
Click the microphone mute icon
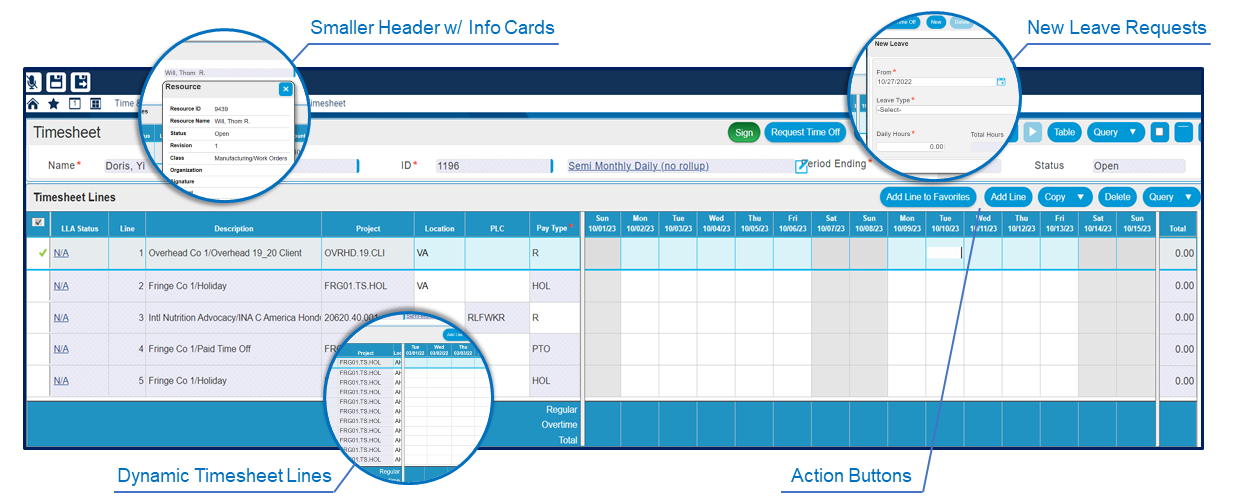click(33, 82)
